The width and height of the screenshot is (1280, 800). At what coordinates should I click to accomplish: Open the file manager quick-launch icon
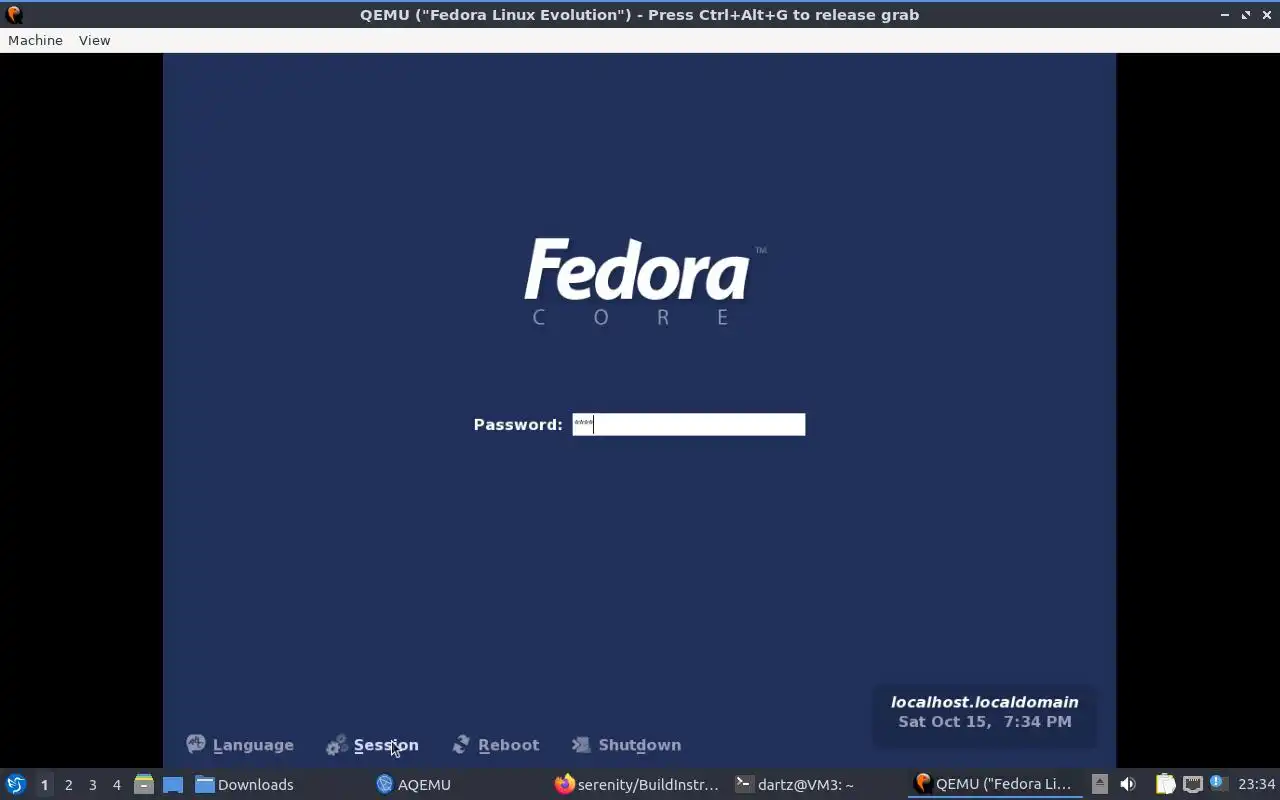144,784
